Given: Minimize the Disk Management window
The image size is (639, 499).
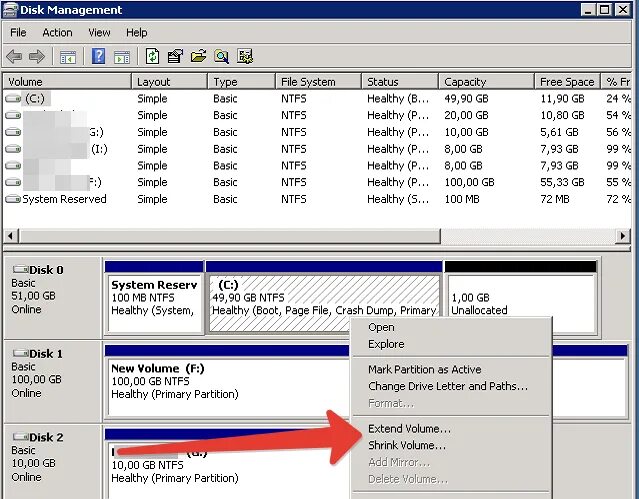Looking at the screenshot, I should 588,10.
